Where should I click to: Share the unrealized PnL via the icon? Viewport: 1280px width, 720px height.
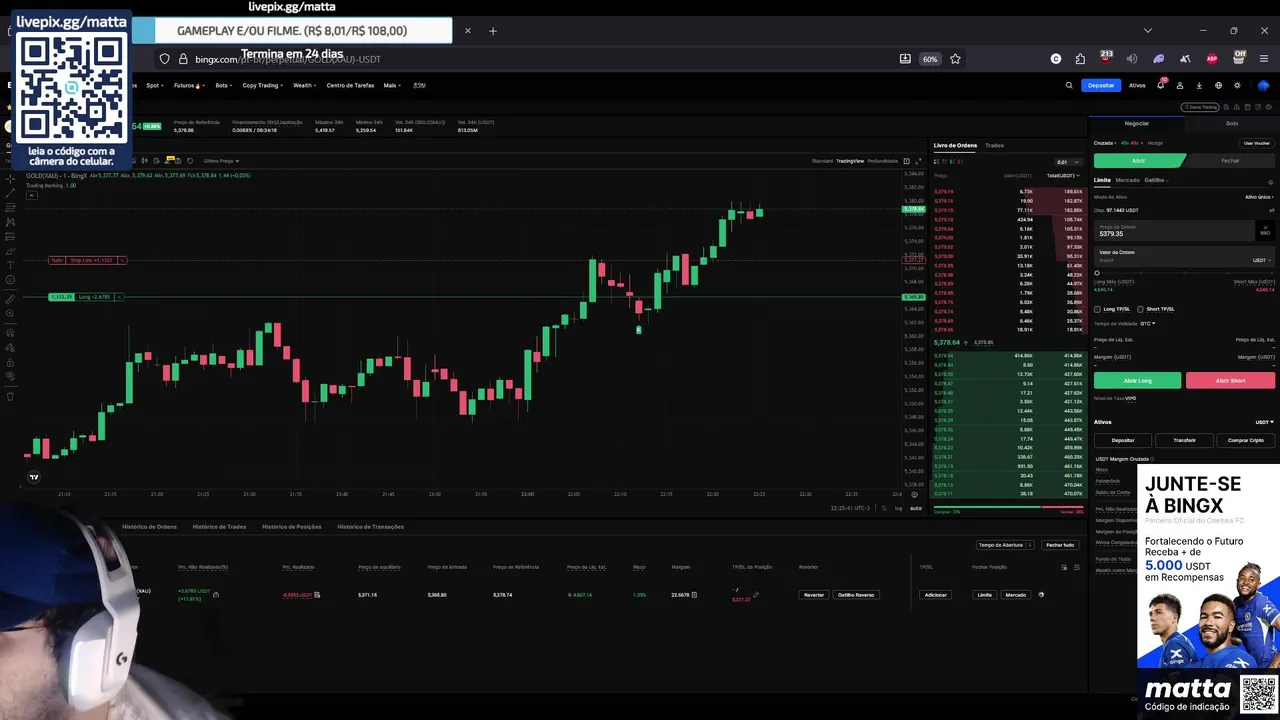[x=216, y=595]
